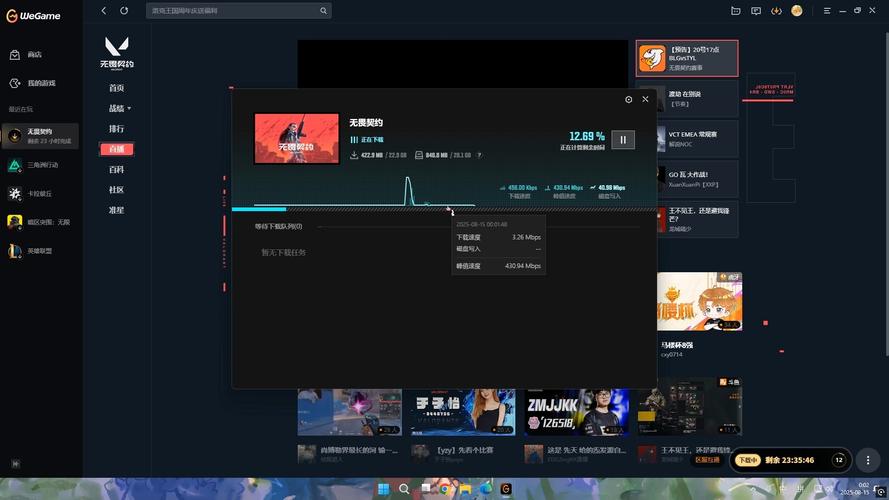Open download dialog settings gear

(629, 99)
